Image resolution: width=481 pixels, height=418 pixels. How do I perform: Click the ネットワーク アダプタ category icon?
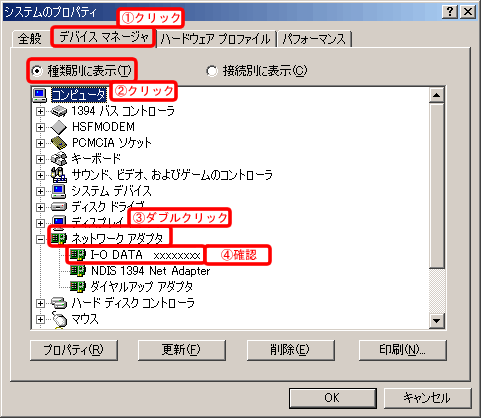click(59, 239)
